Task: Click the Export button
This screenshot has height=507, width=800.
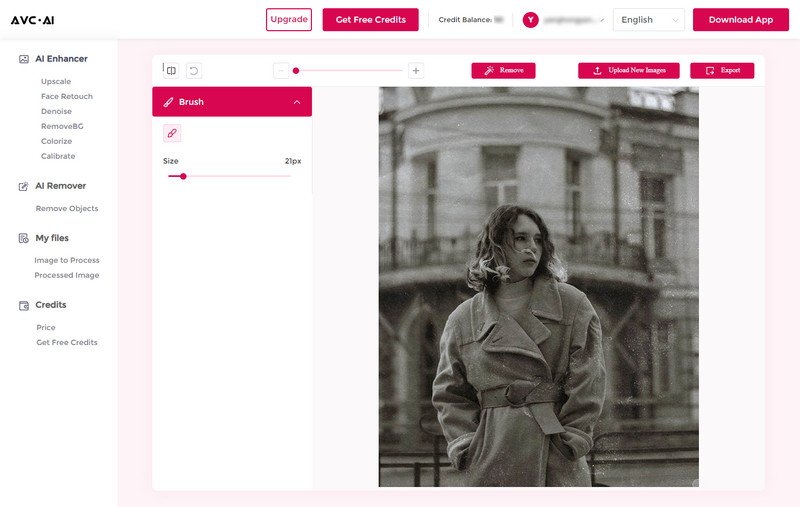Action: tap(722, 70)
